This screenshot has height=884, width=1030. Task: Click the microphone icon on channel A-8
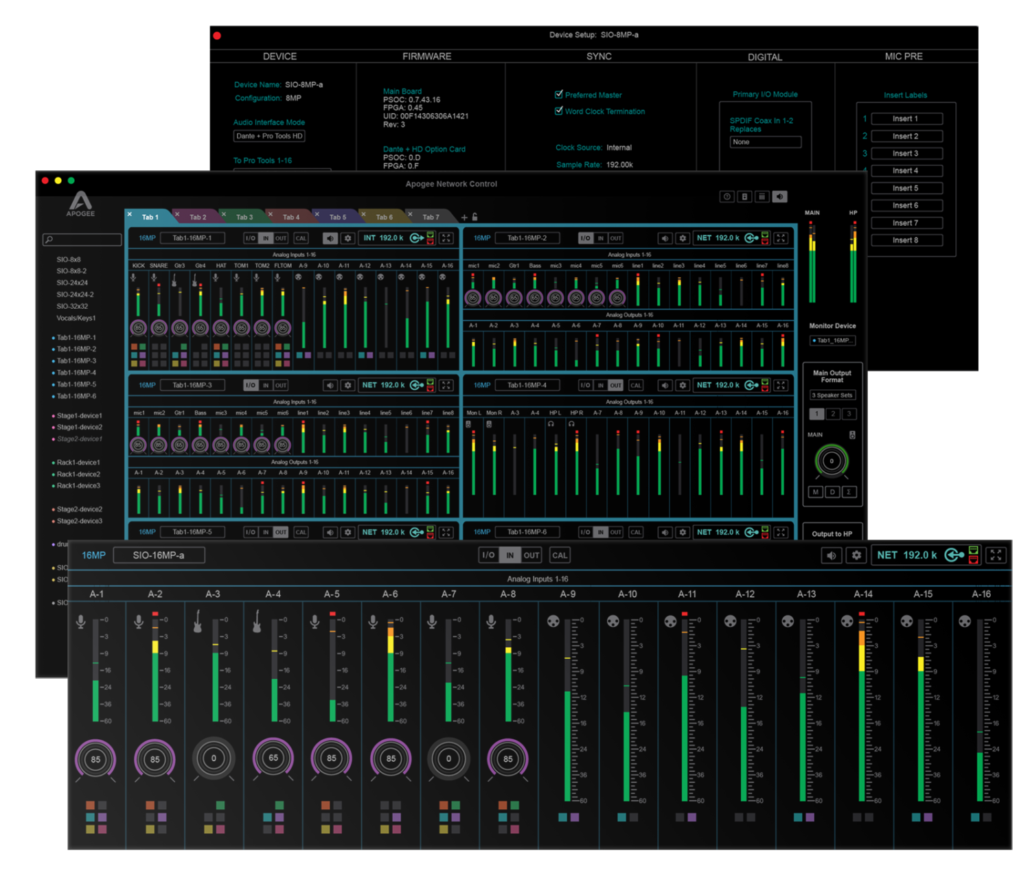[491, 621]
